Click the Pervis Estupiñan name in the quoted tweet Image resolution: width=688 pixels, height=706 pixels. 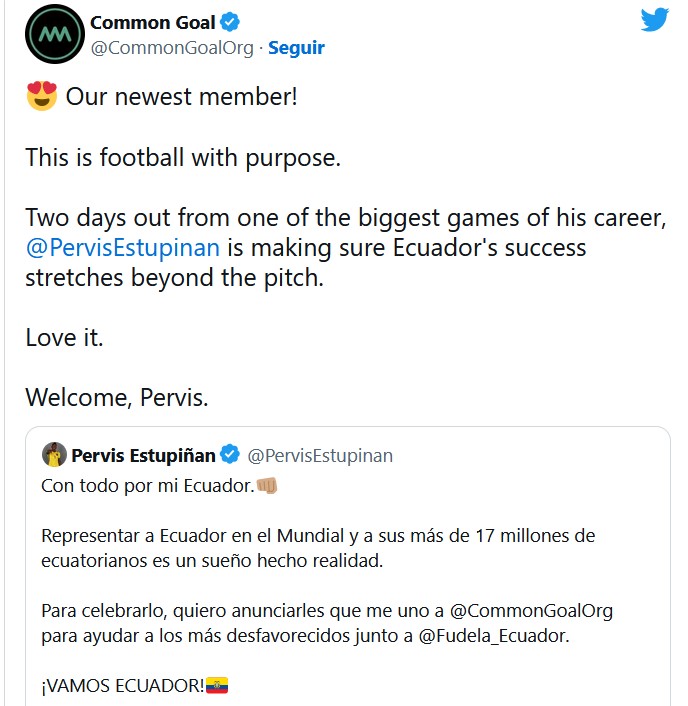pos(143,456)
